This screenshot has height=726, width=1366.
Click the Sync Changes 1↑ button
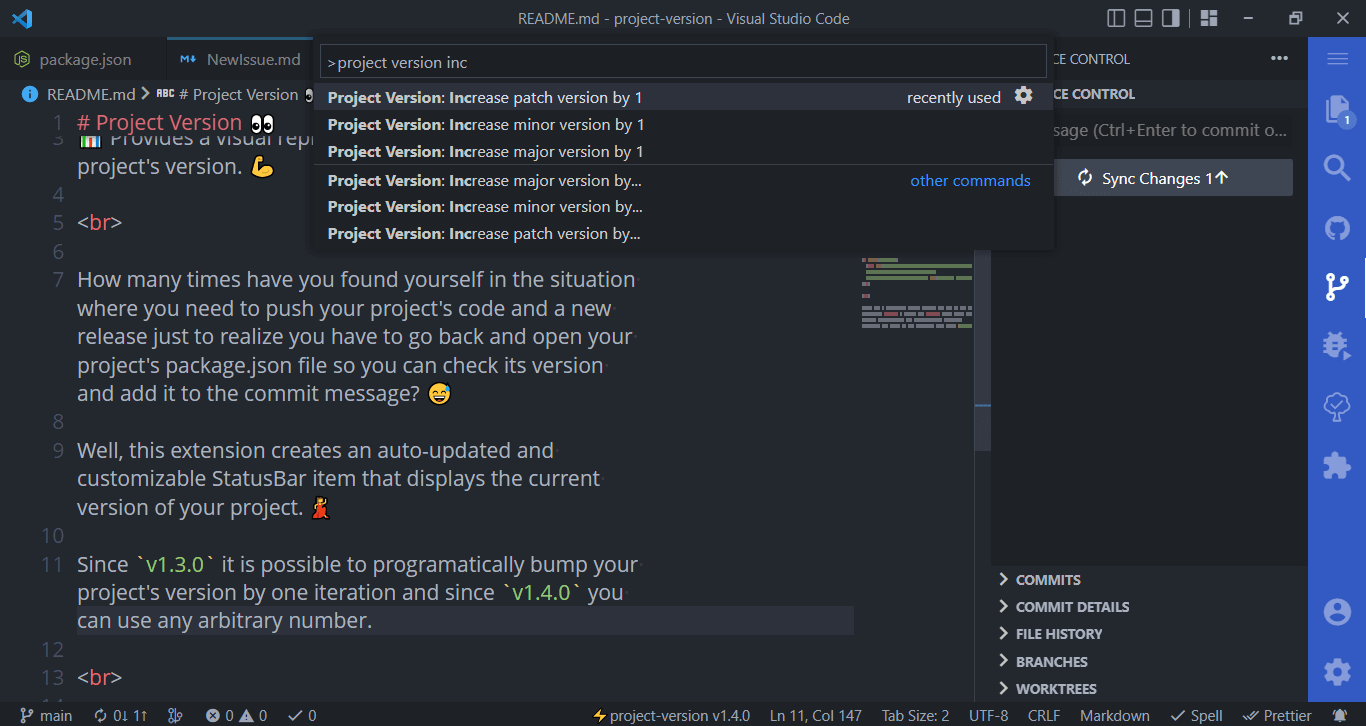point(1164,178)
